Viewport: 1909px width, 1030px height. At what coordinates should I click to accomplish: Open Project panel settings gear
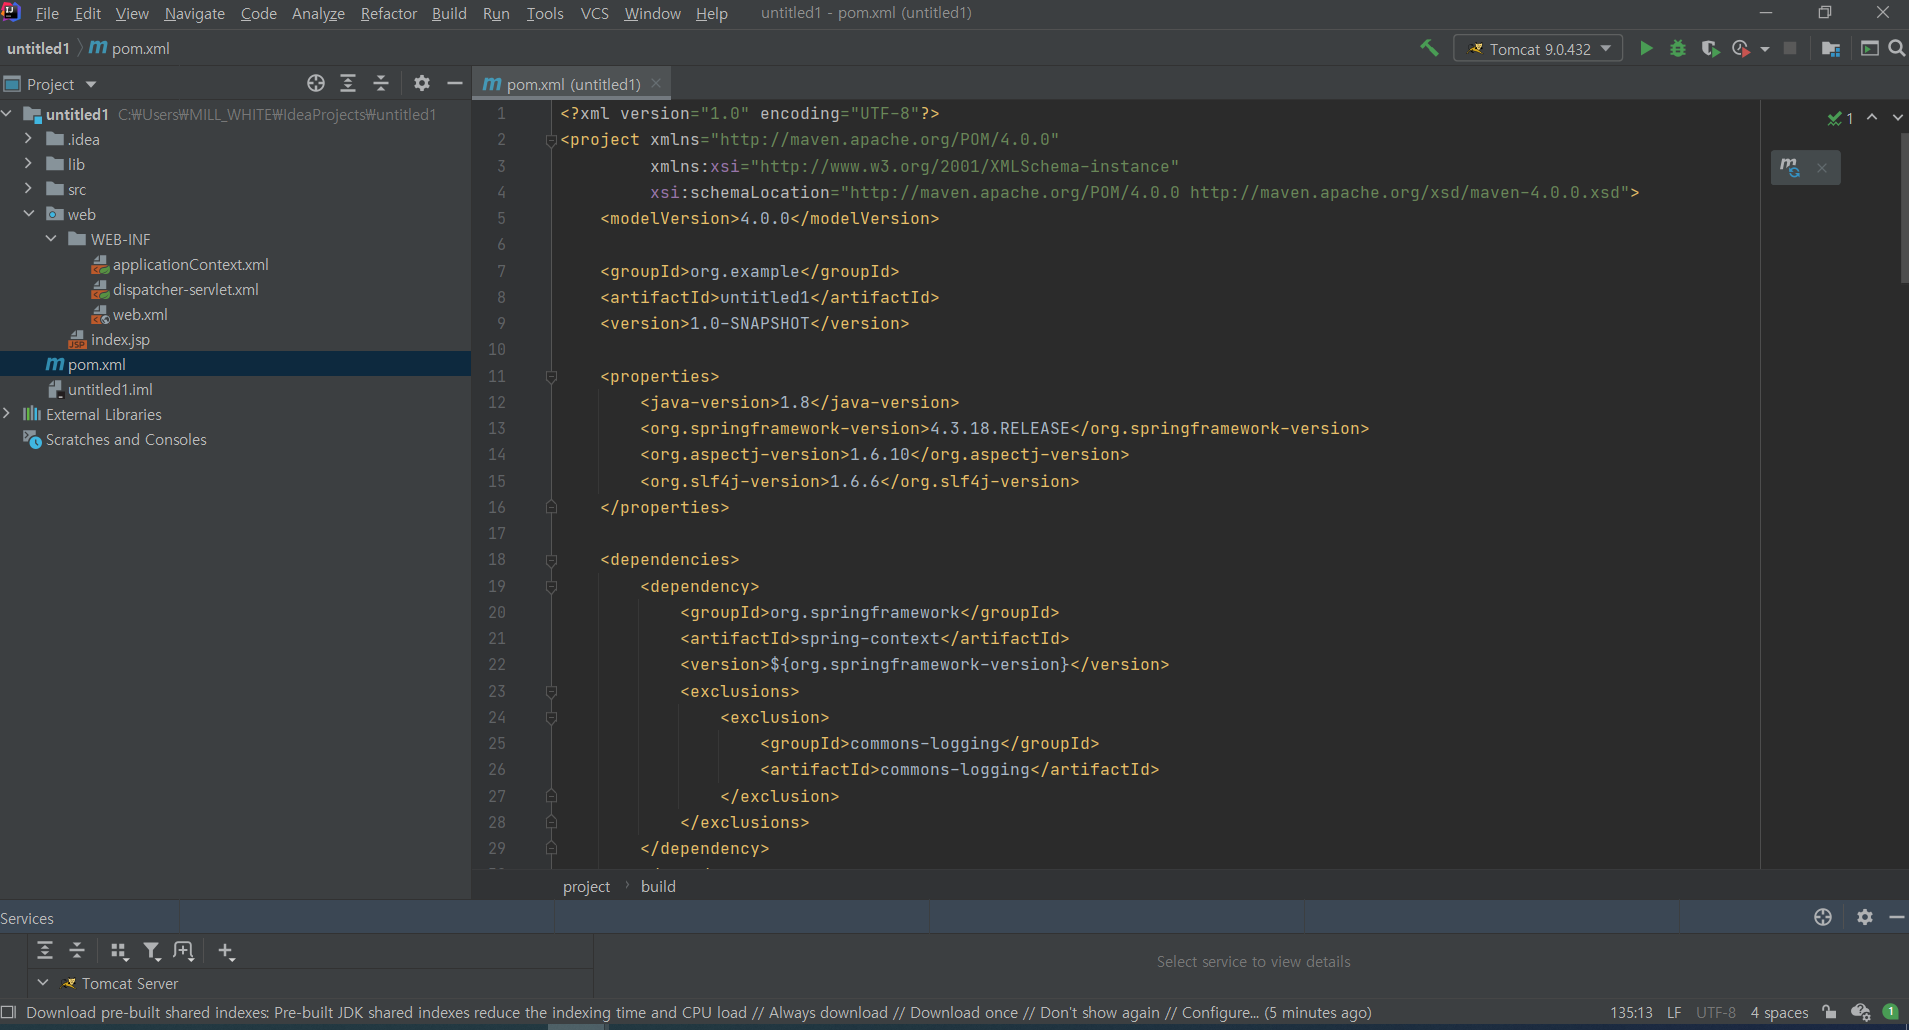click(422, 83)
